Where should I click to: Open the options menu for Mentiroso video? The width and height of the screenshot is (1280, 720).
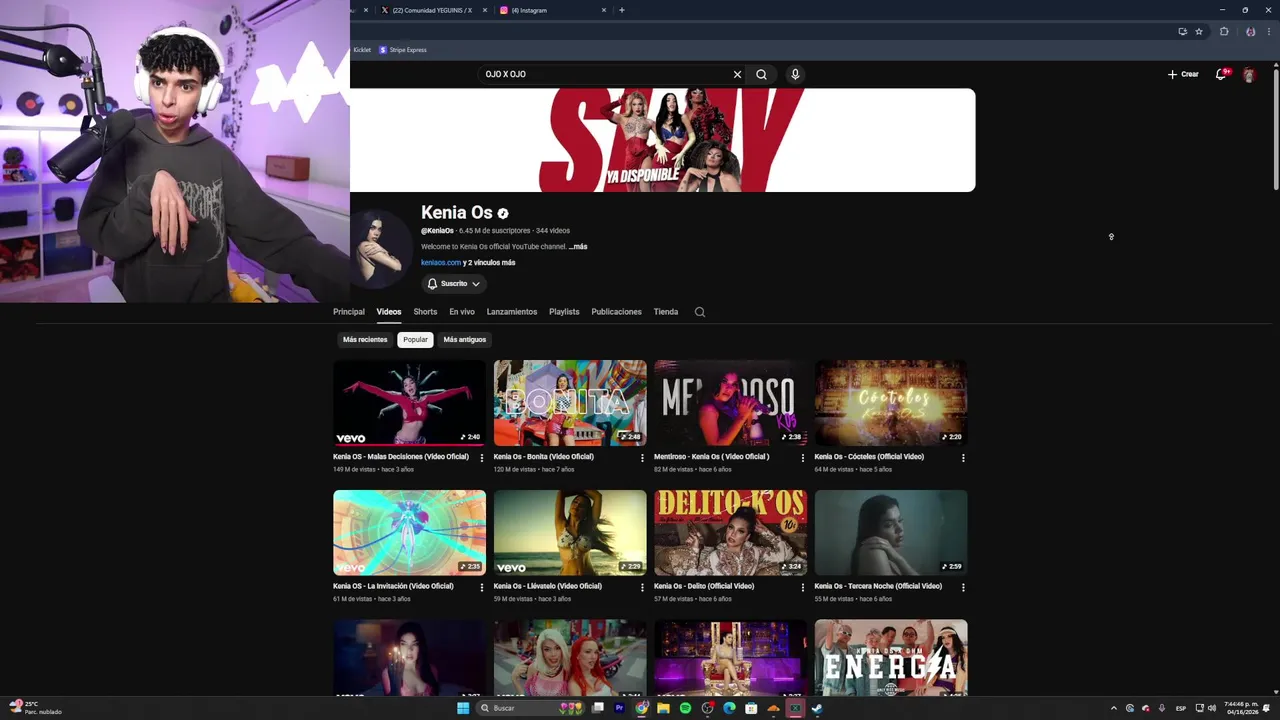pos(803,458)
